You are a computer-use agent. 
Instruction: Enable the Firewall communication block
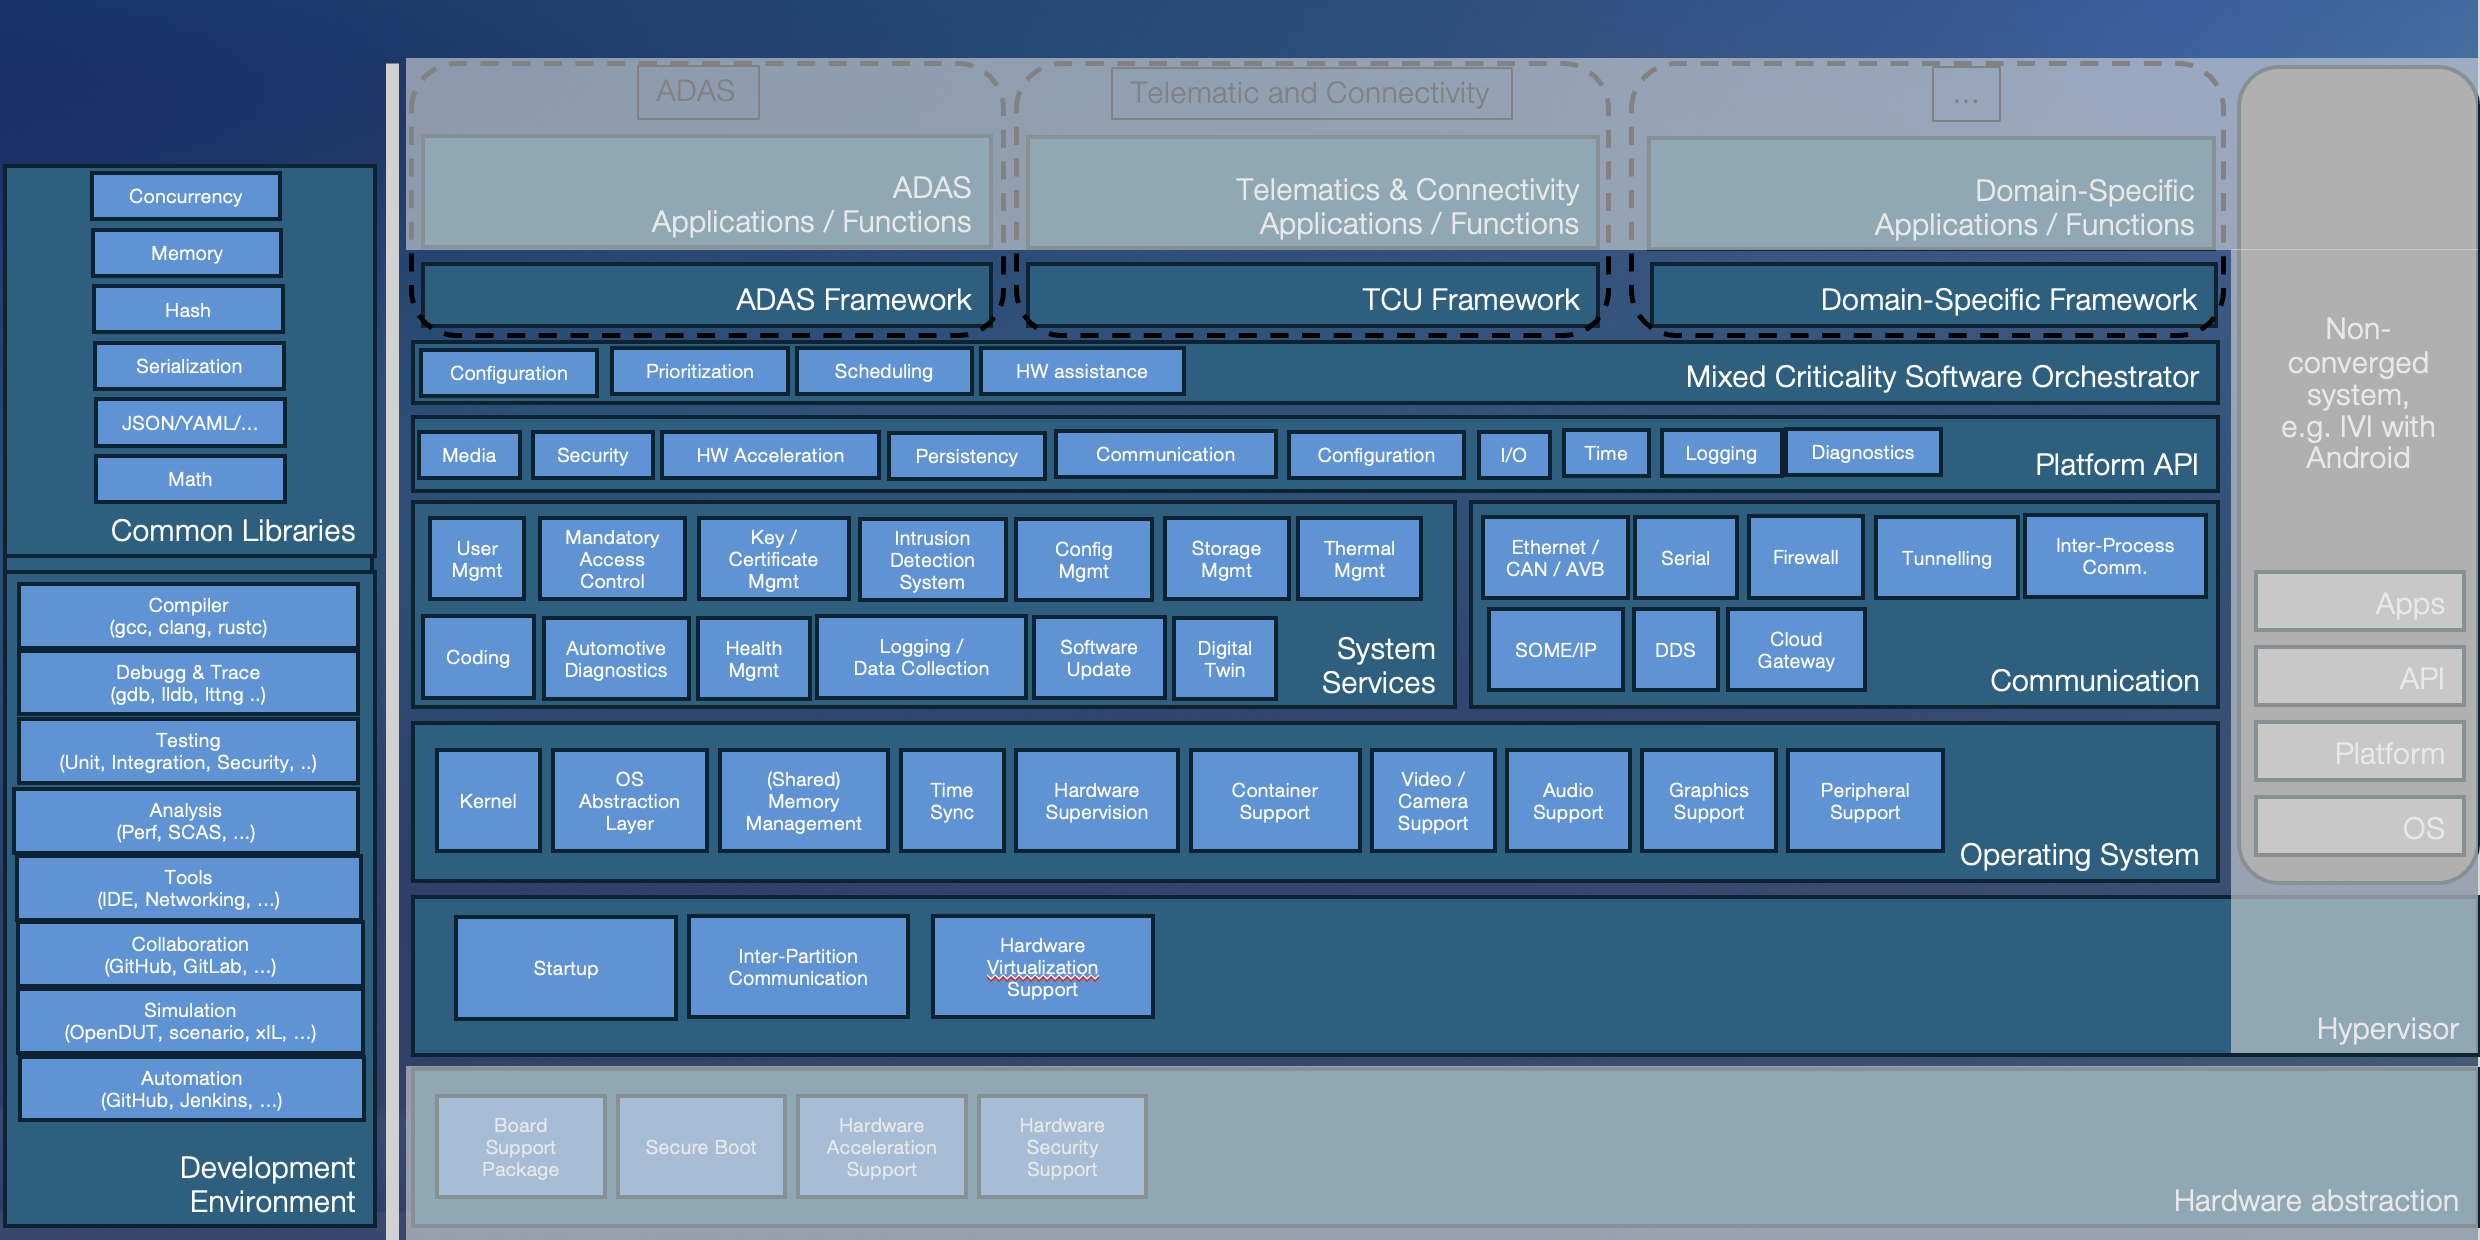click(1804, 557)
